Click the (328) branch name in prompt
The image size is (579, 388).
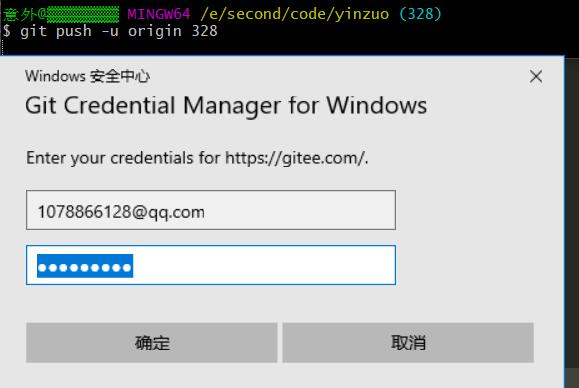point(420,14)
